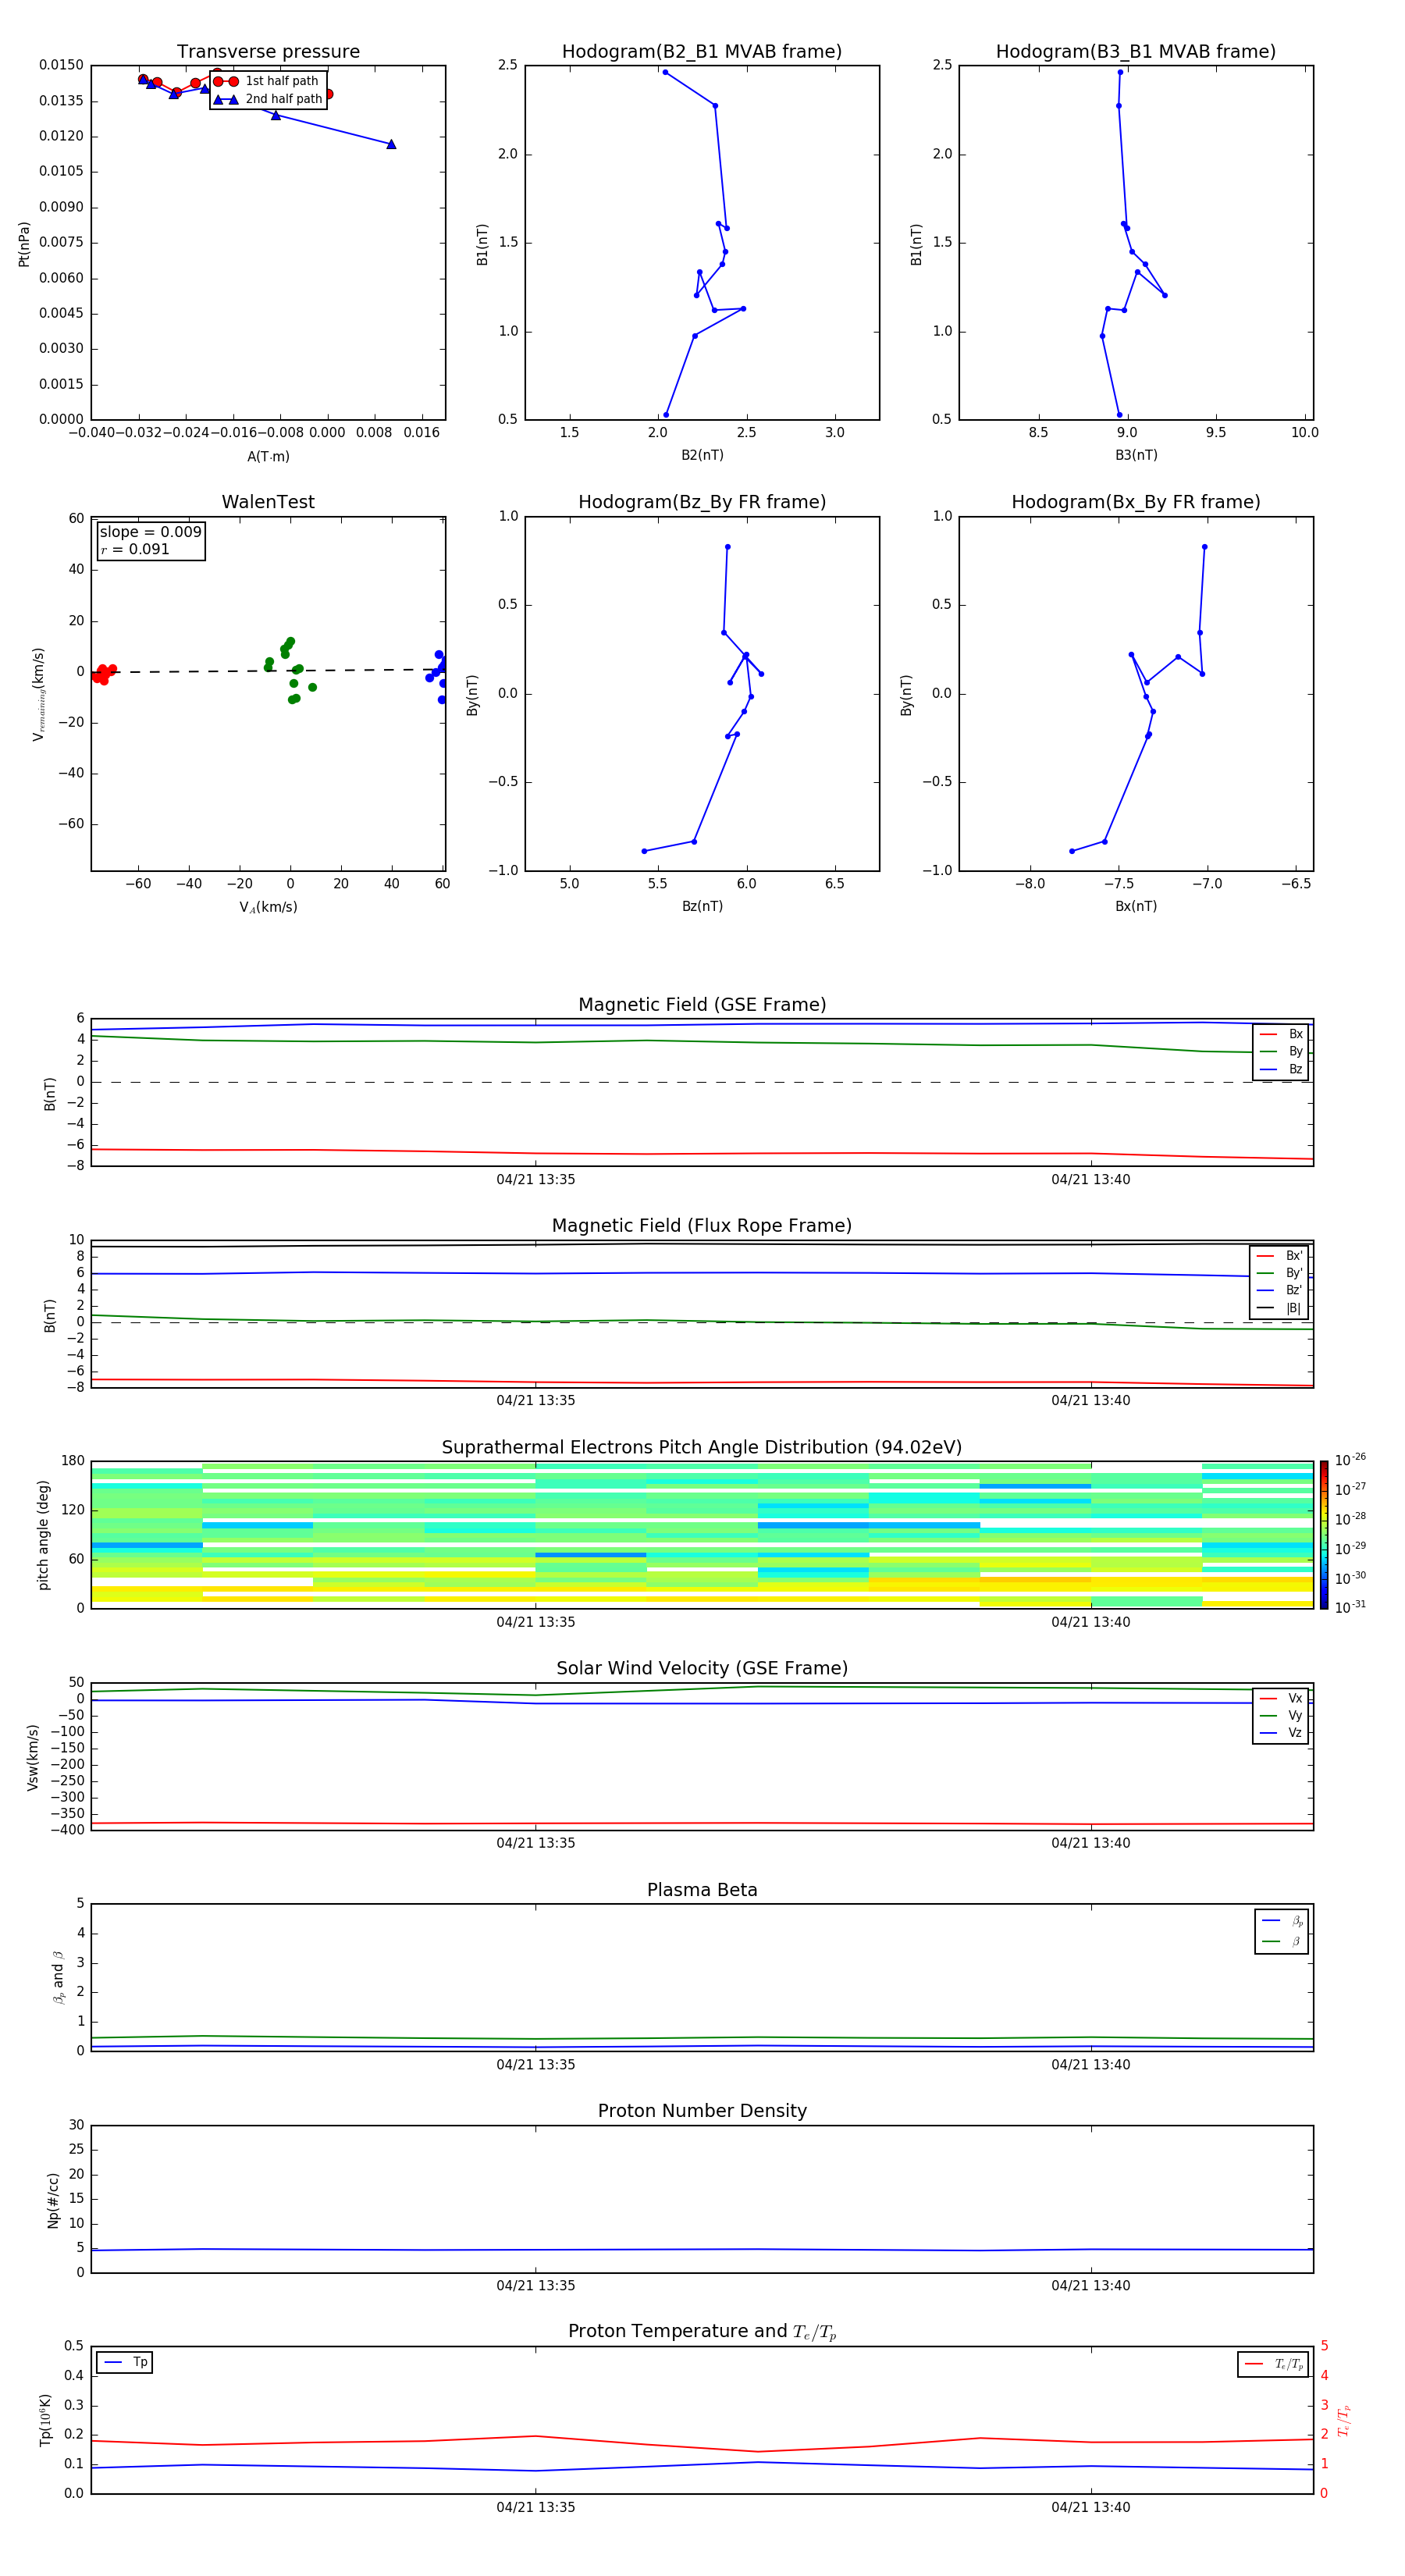Viewport: 1405px width, 2576px height.
Task: Click the 'Hodogram(Bz_By FR frame)' title
Action: coord(702,501)
